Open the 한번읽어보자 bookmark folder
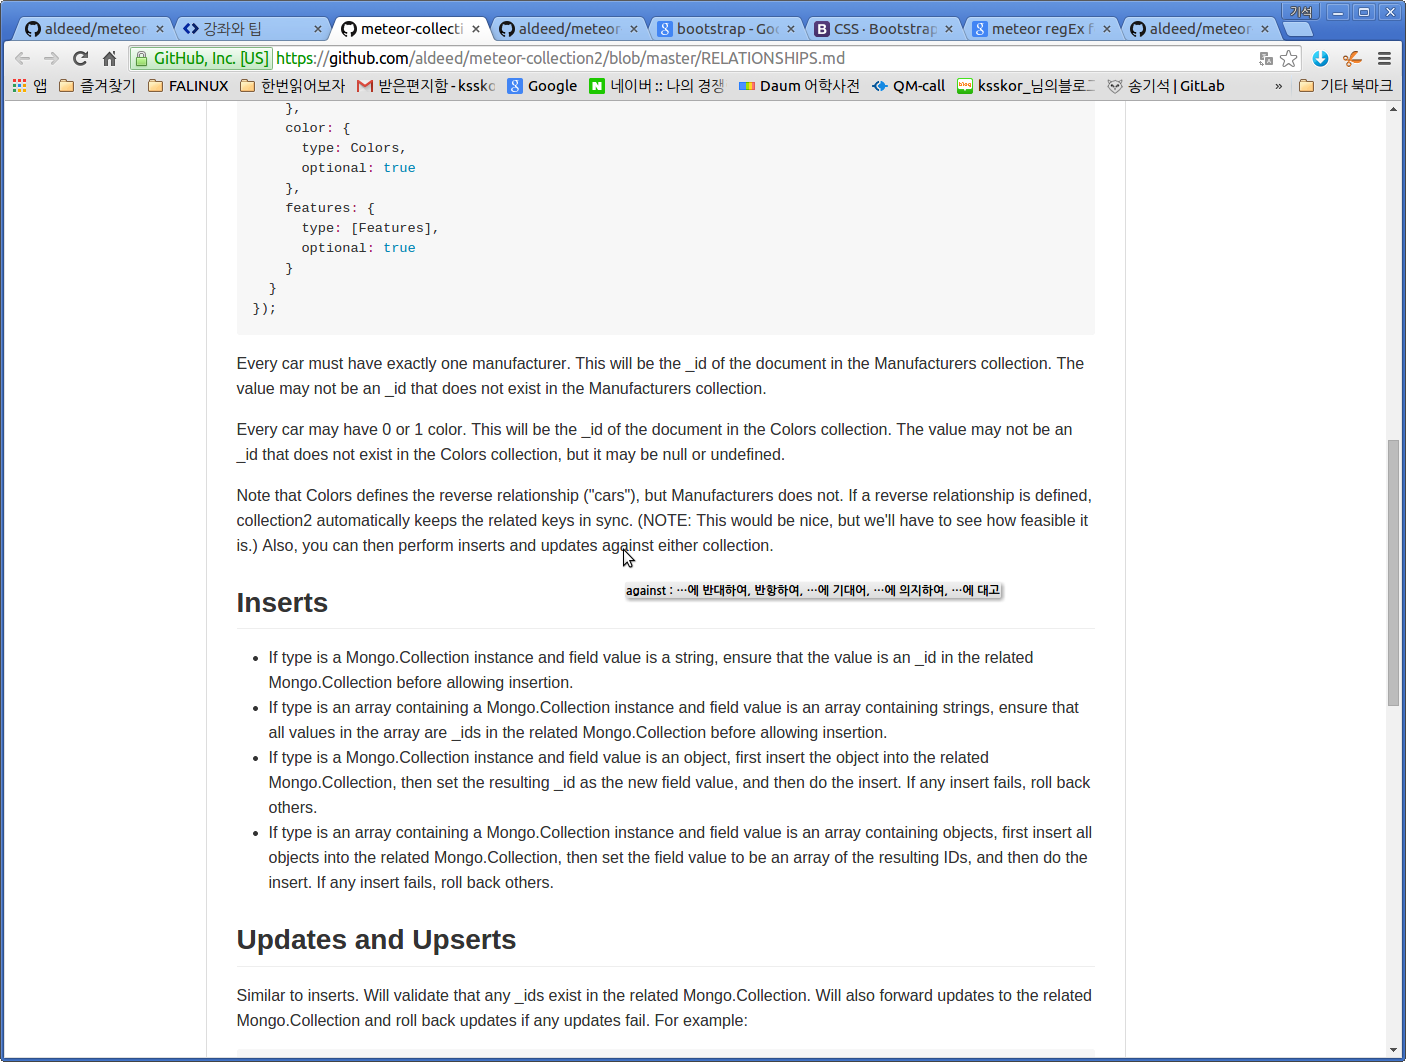 pos(293,86)
